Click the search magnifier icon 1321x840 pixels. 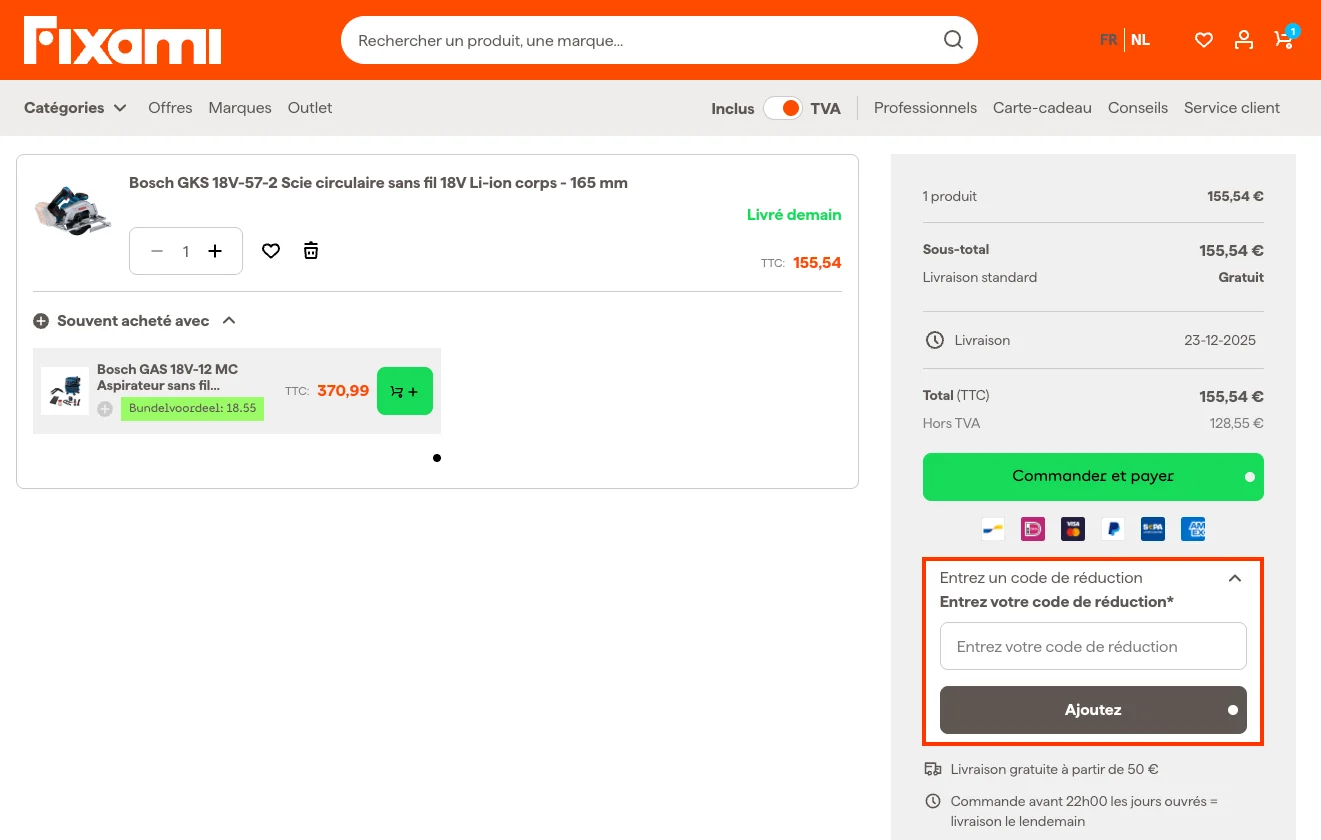952,40
